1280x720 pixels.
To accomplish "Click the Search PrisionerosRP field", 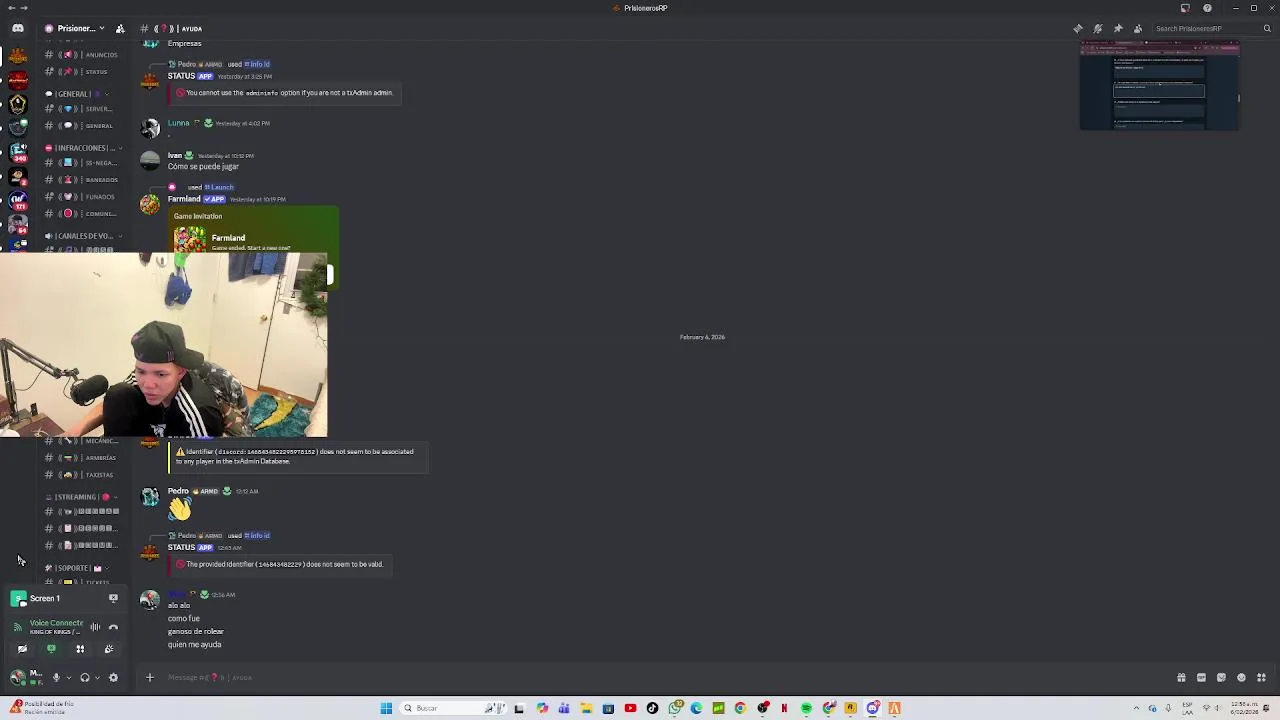I will pyautogui.click(x=1211, y=28).
